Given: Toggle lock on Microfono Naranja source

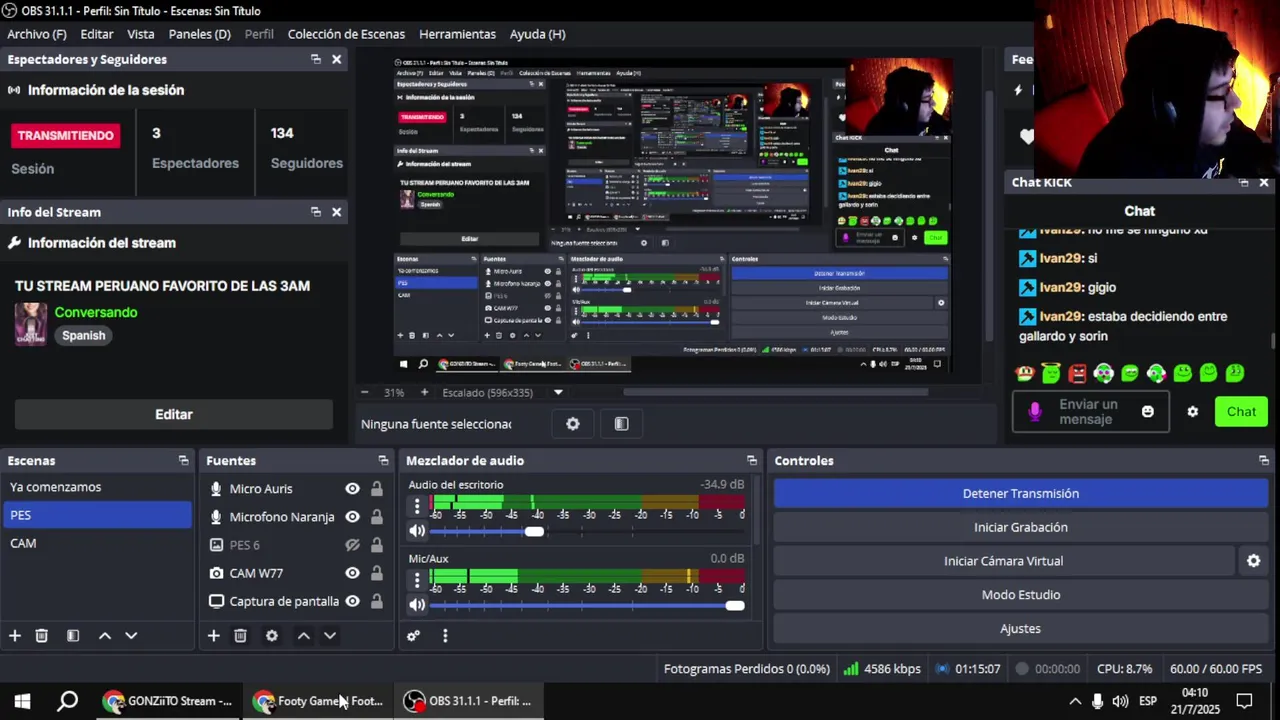Looking at the screenshot, I should [377, 517].
